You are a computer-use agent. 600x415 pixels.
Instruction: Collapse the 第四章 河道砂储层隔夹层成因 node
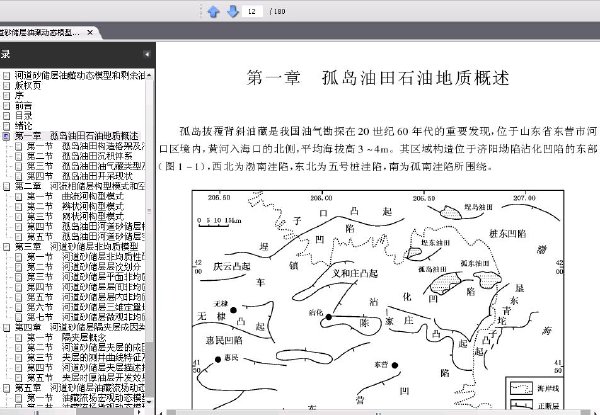pyautogui.click(x=6, y=327)
